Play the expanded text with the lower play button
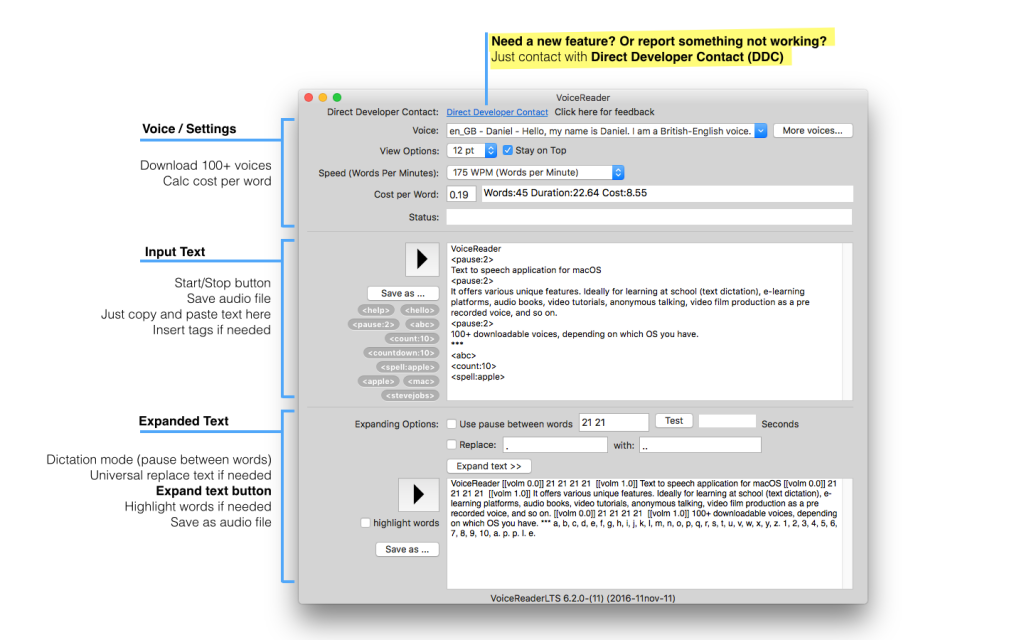1024x640 pixels. [419, 494]
